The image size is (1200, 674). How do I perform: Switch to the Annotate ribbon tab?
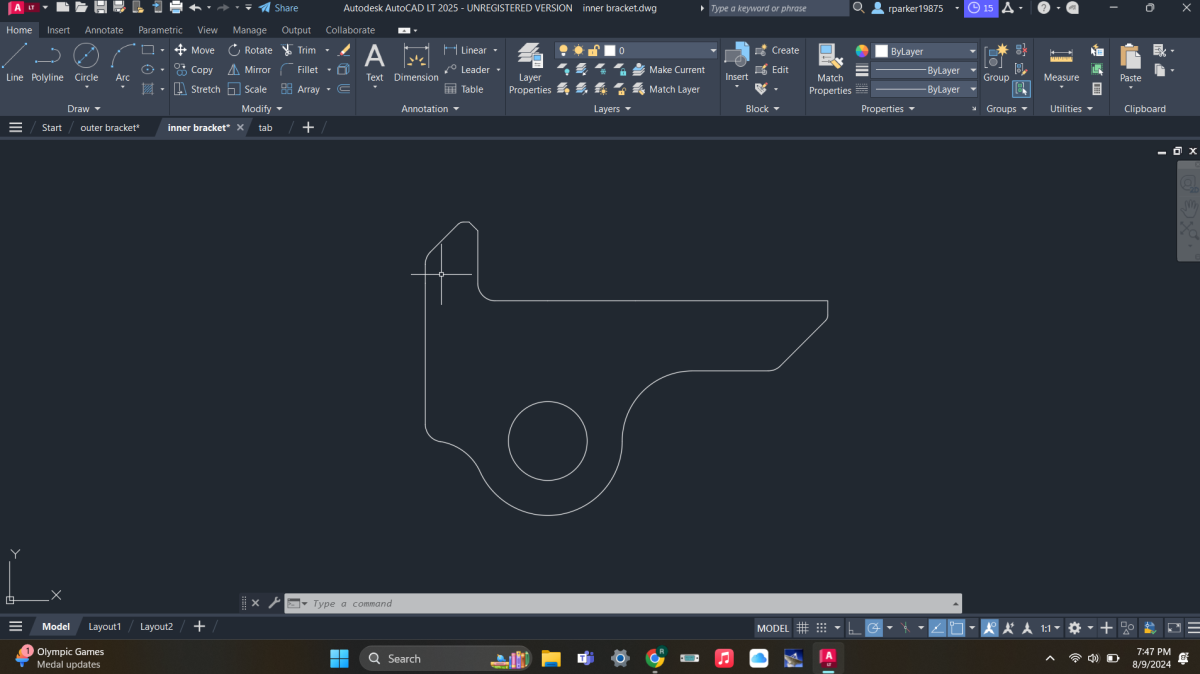click(104, 30)
